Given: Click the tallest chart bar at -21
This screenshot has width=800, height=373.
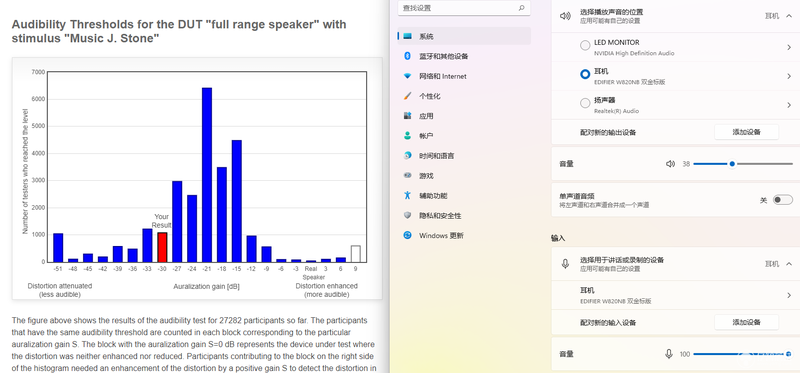Looking at the screenshot, I should tap(207, 175).
